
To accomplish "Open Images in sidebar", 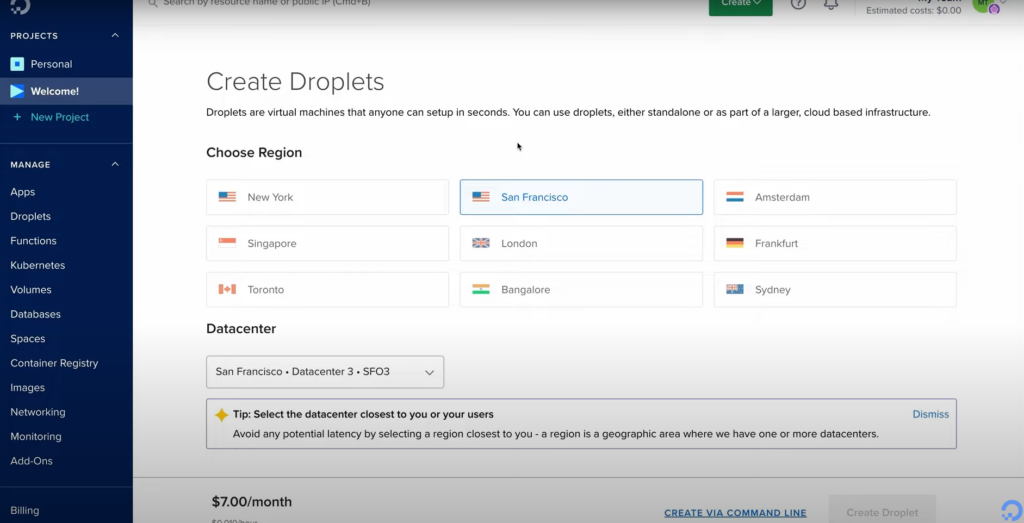I will (27, 388).
